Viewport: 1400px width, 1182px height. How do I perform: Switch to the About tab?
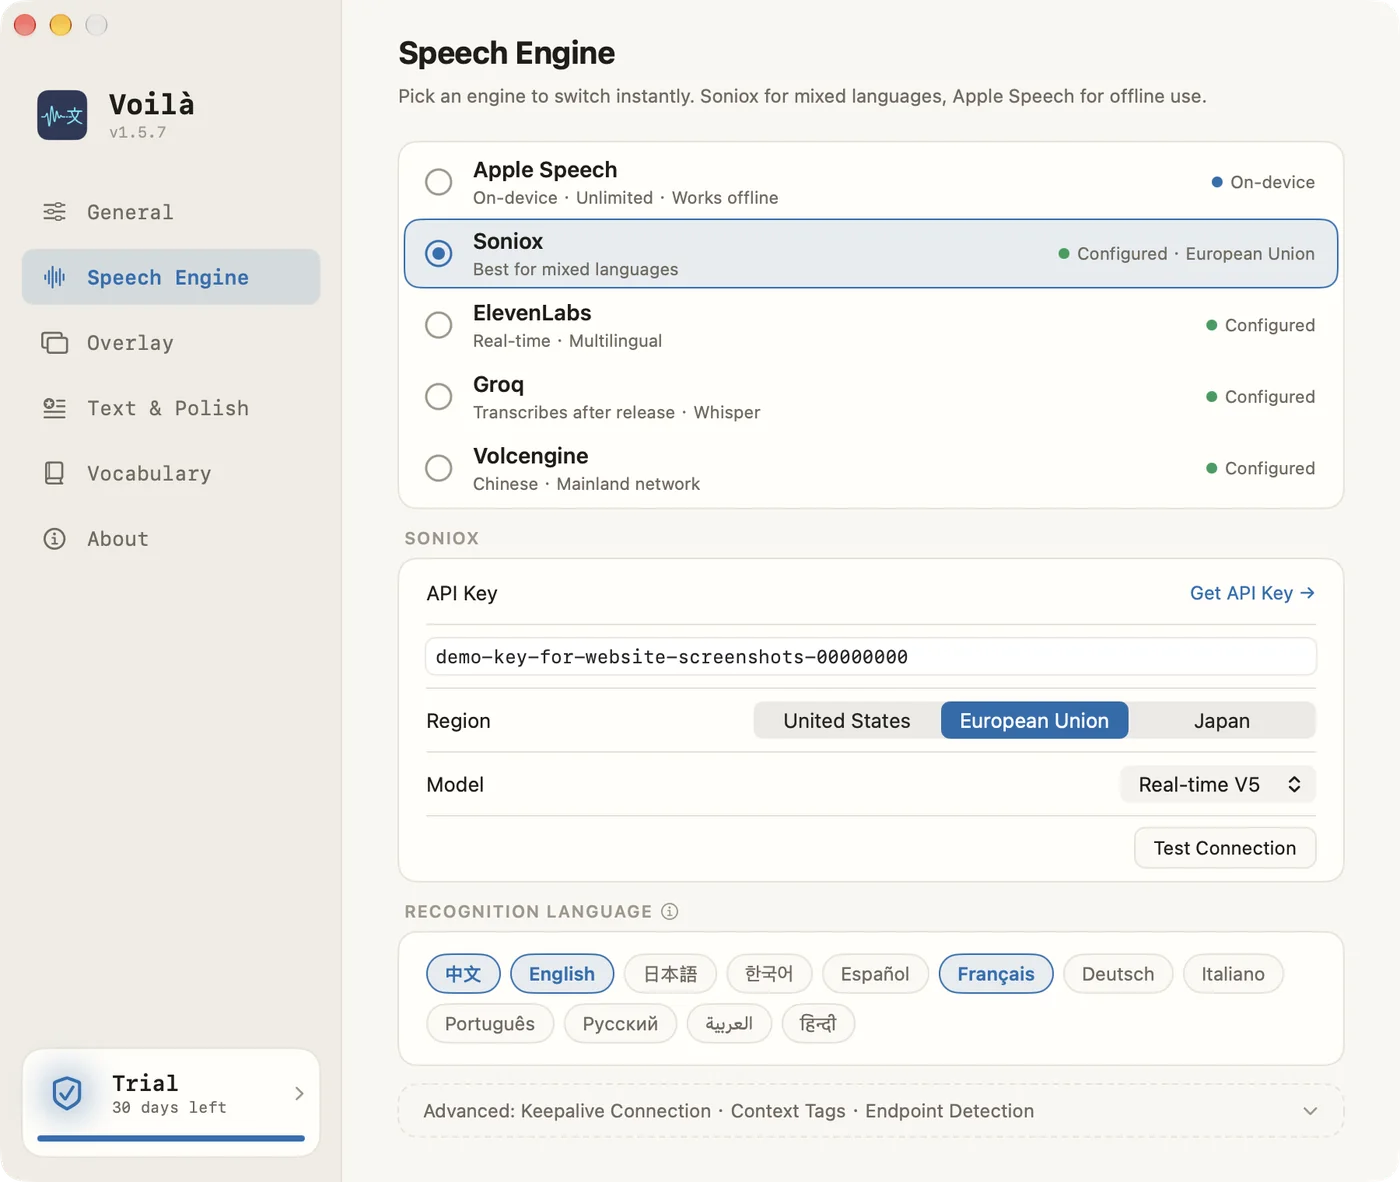171,539
